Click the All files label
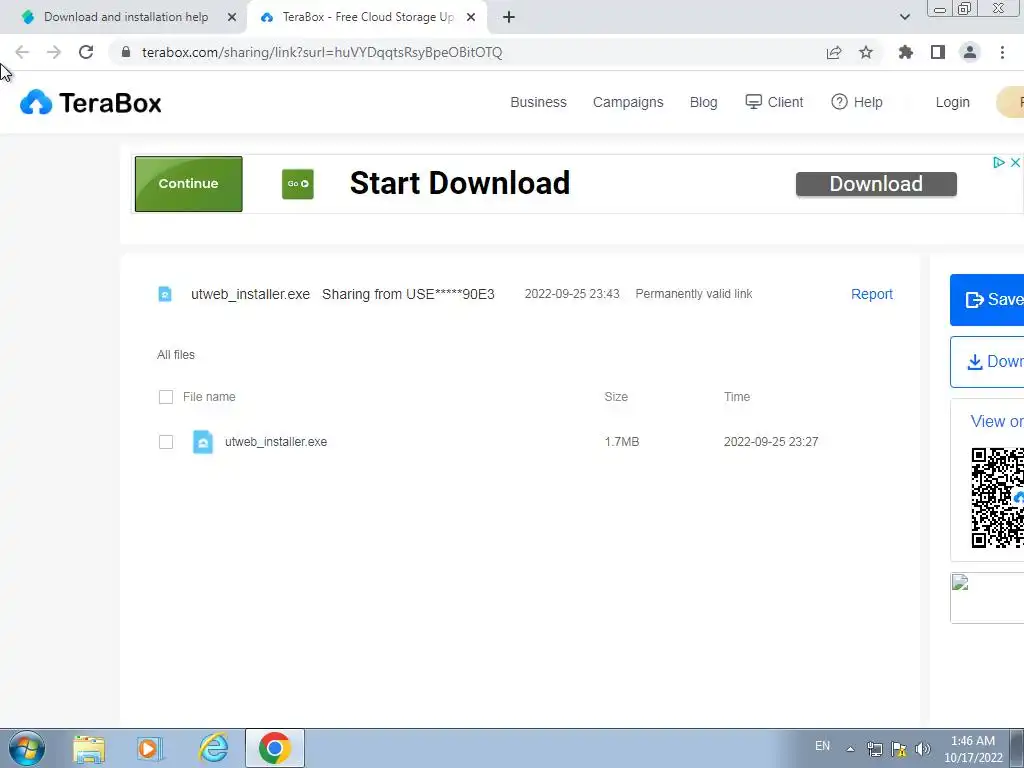This screenshot has width=1024, height=768. tap(176, 355)
